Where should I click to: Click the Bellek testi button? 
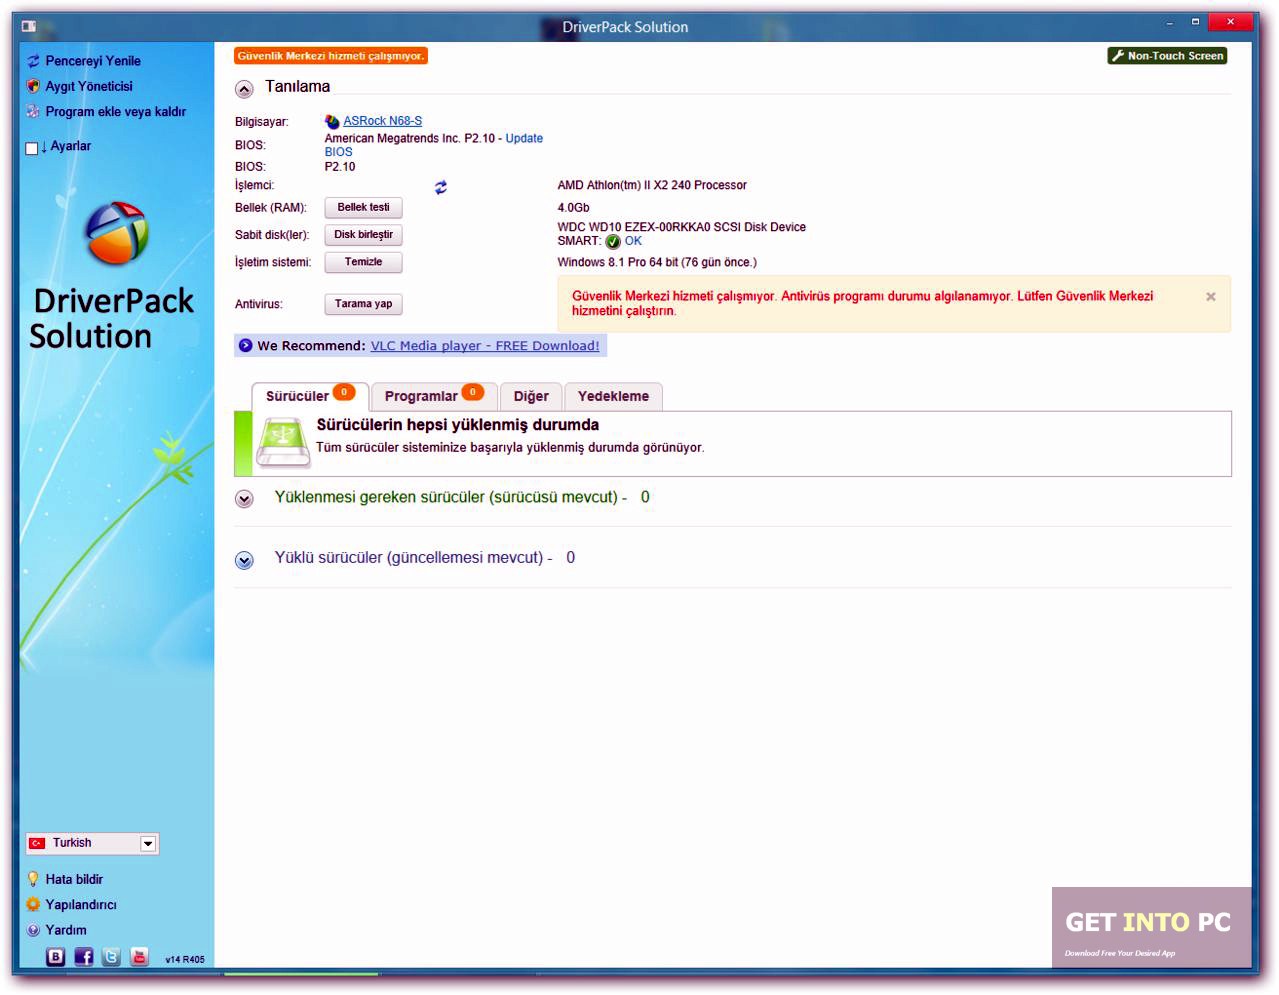(363, 208)
